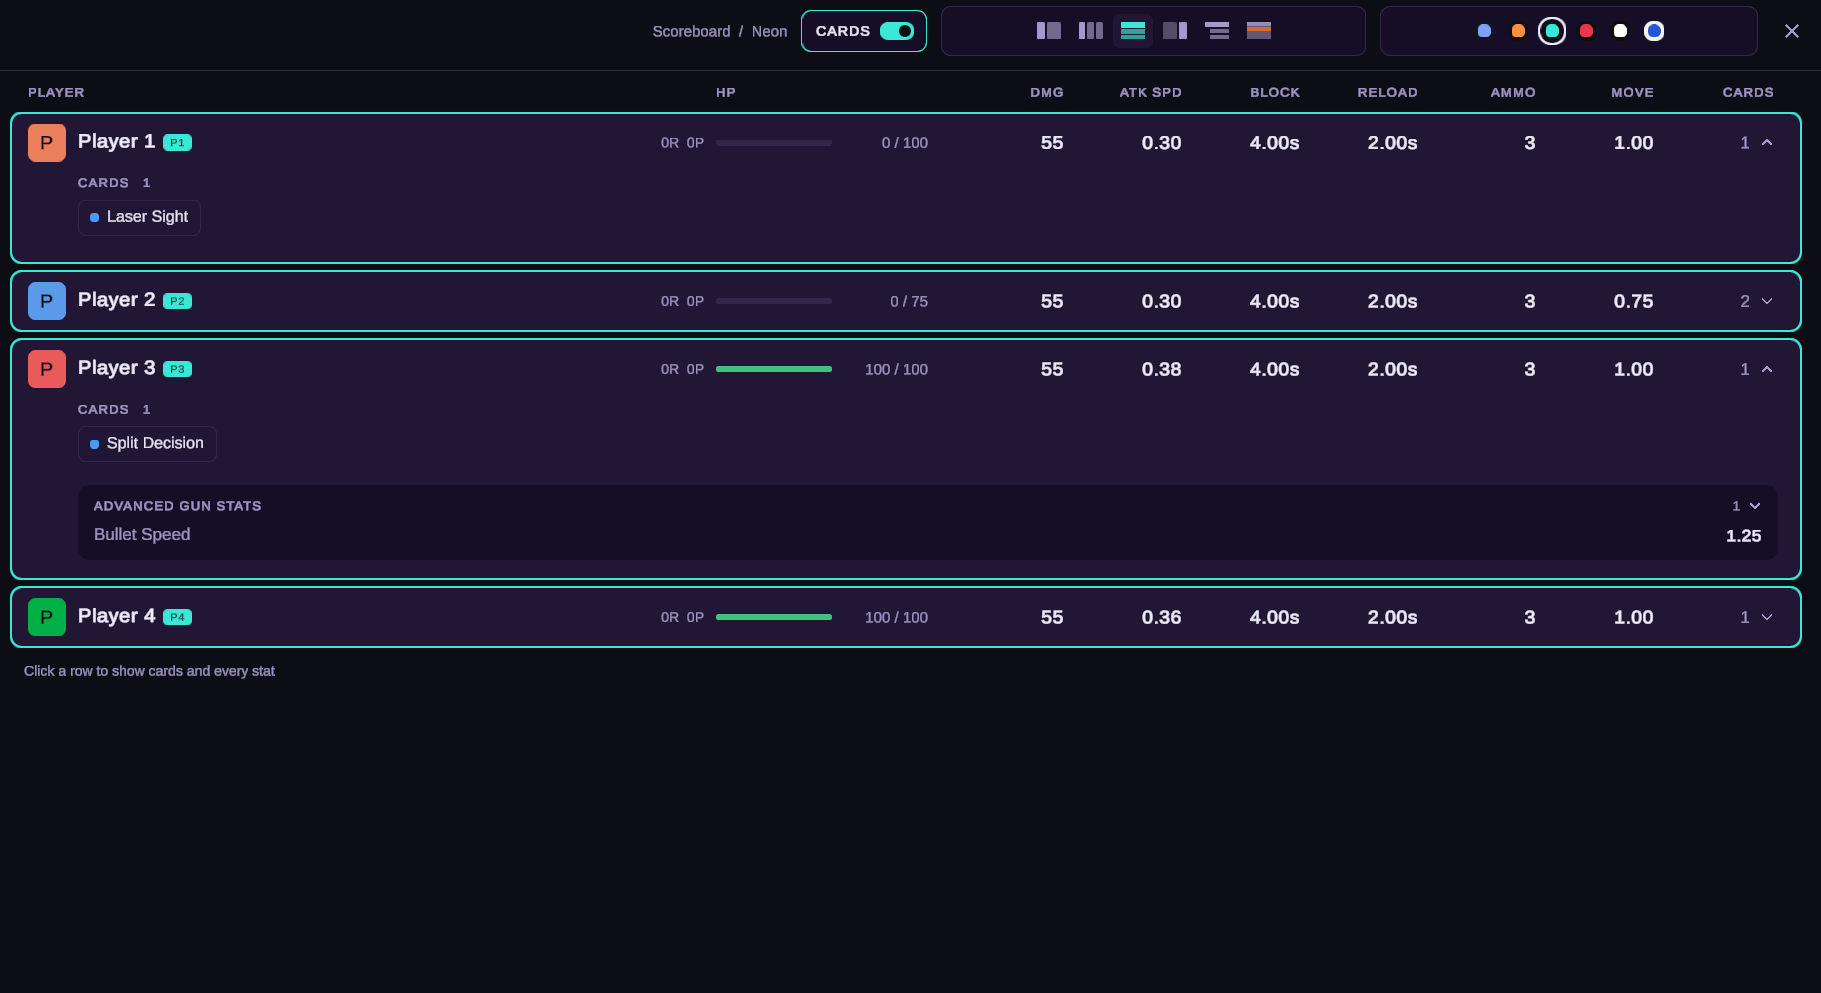Pick the white theme color dot
The image size is (1821, 993).
click(x=1620, y=31)
